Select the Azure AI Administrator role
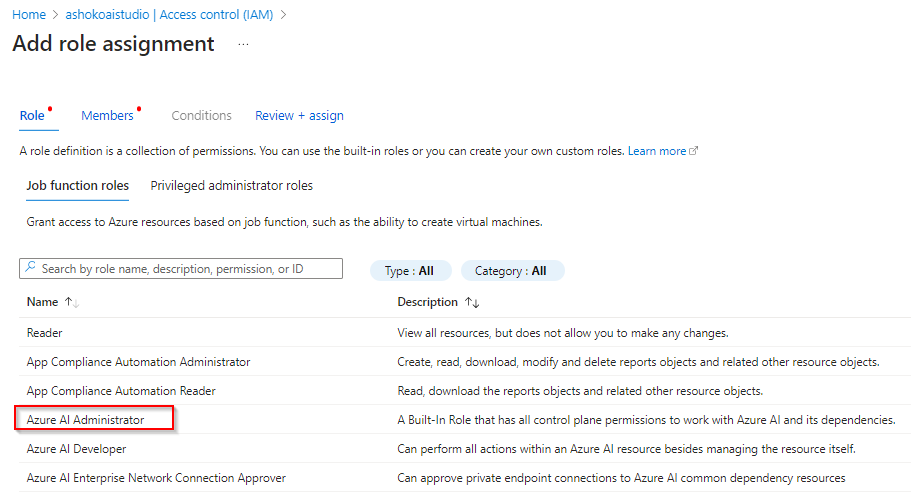The width and height of the screenshot is (911, 494). point(85,420)
